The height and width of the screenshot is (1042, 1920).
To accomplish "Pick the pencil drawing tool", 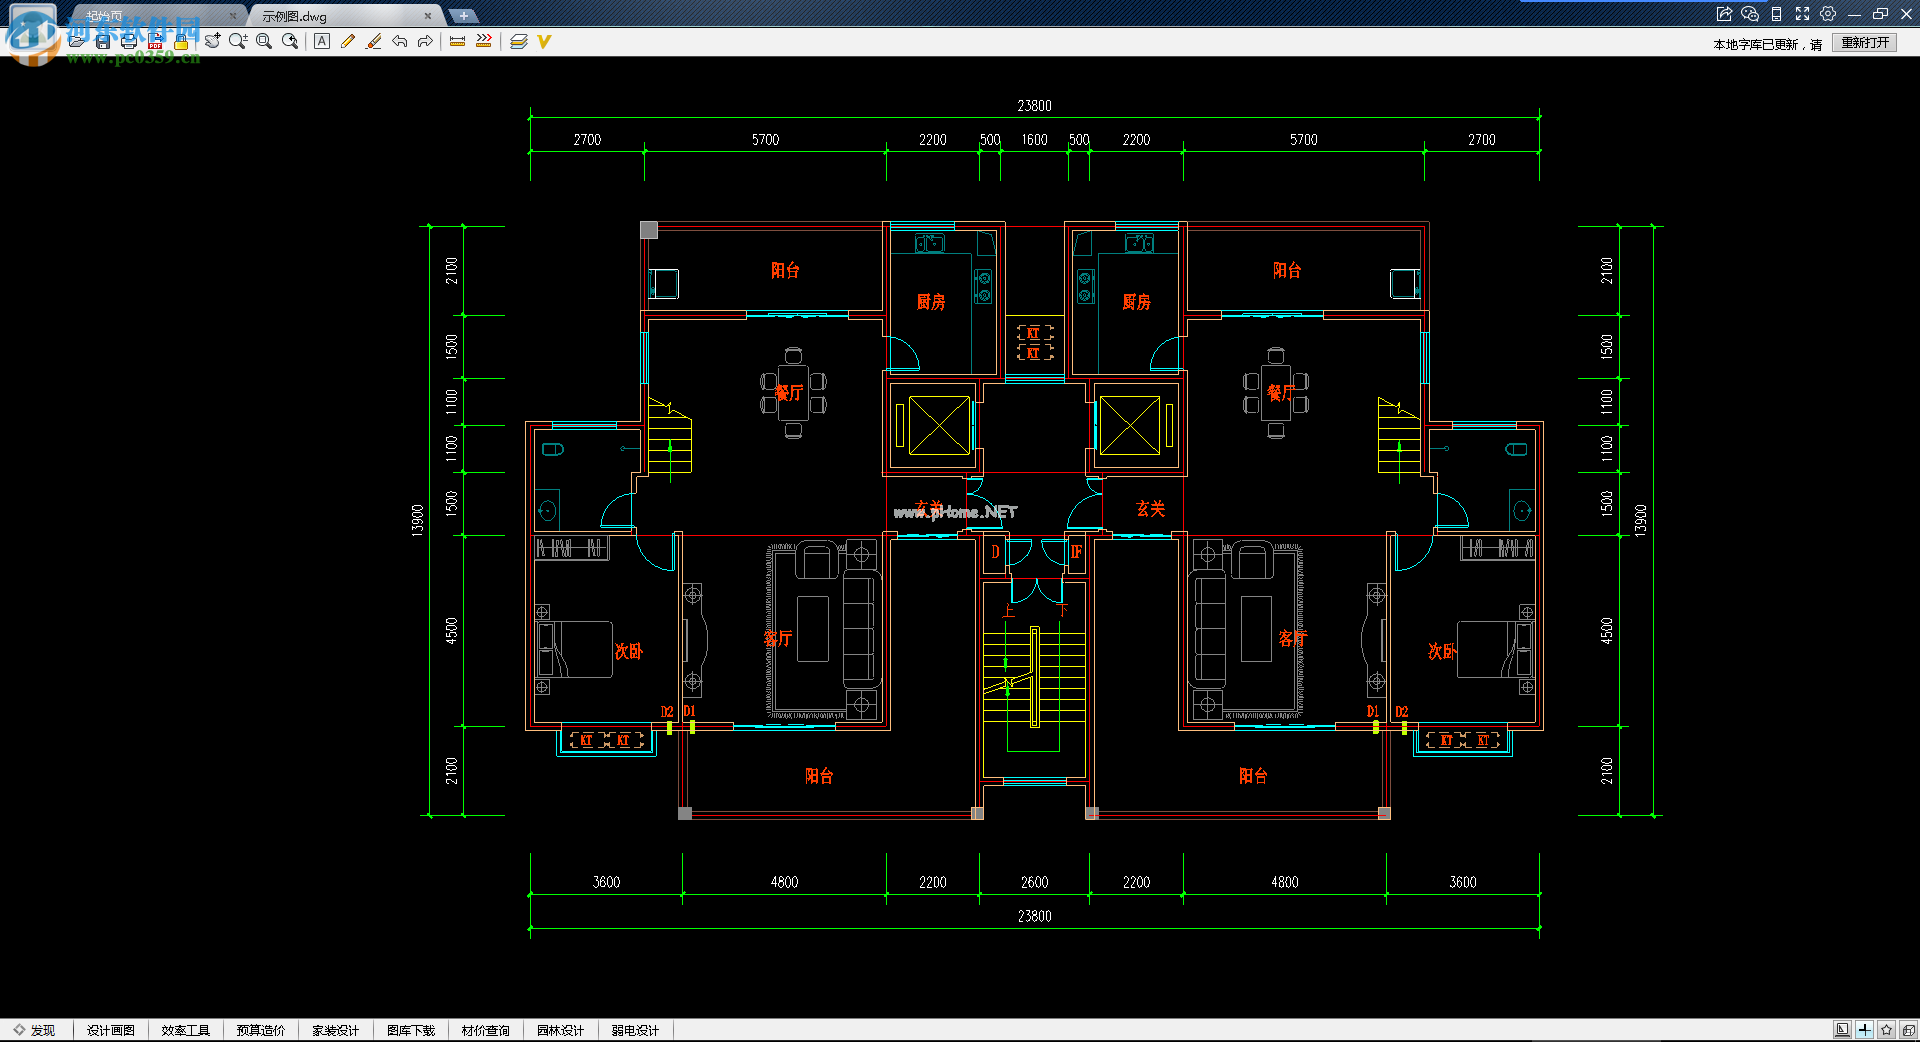I will (x=348, y=41).
